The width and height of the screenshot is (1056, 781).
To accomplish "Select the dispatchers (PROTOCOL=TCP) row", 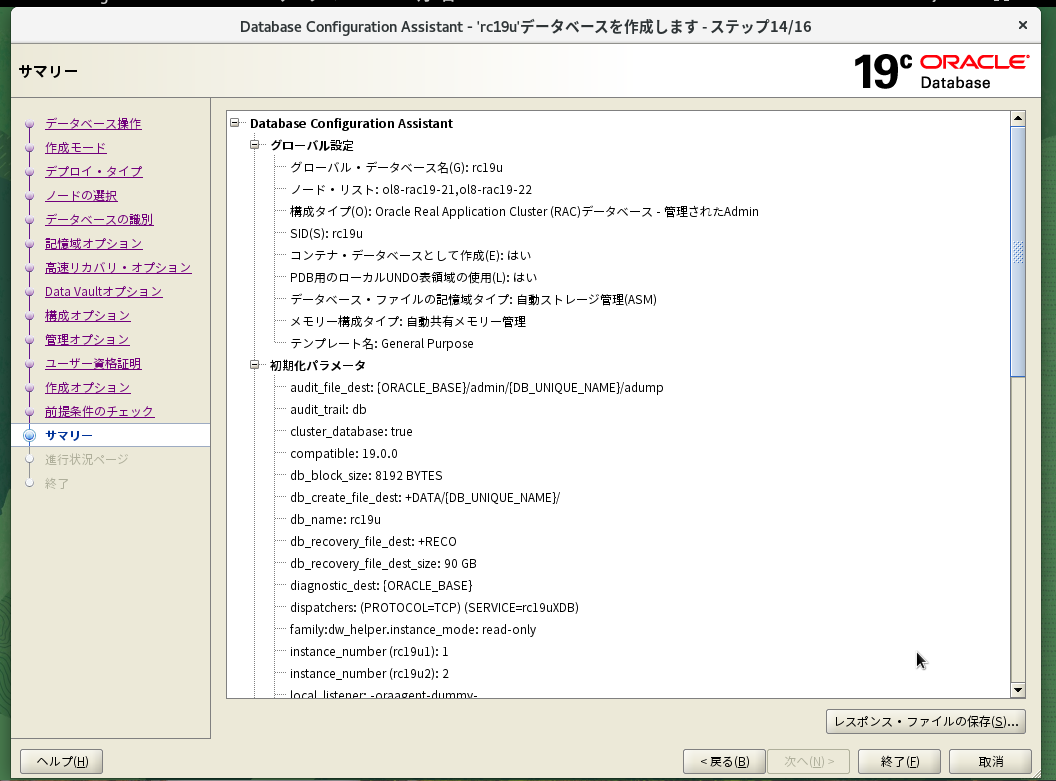I will click(x=434, y=607).
